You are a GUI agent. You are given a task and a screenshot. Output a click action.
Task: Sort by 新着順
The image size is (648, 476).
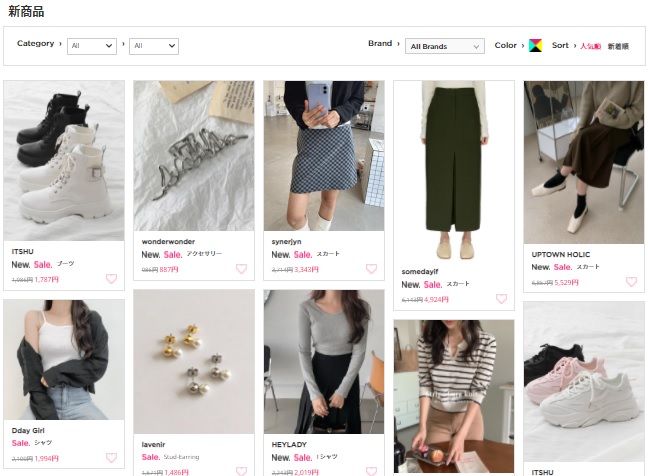[618, 46]
